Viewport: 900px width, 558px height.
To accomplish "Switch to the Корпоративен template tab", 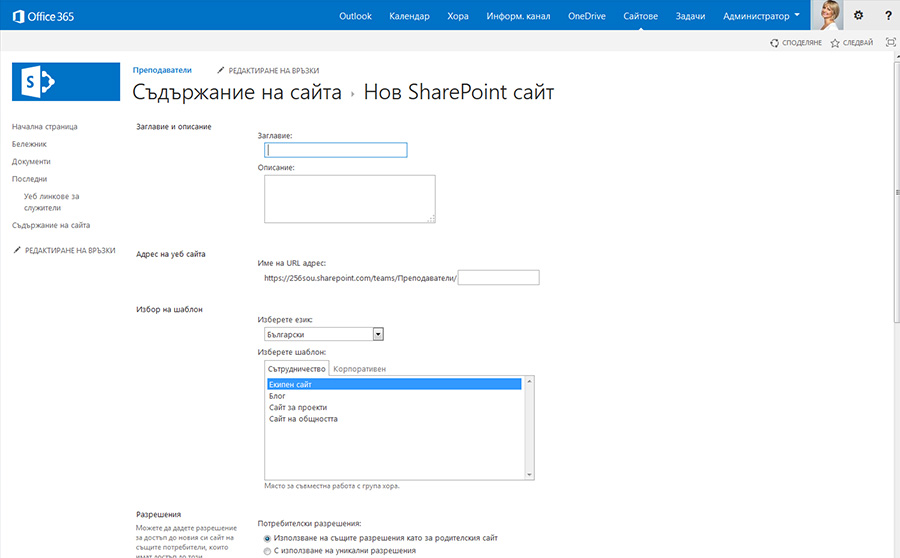I will click(359, 369).
